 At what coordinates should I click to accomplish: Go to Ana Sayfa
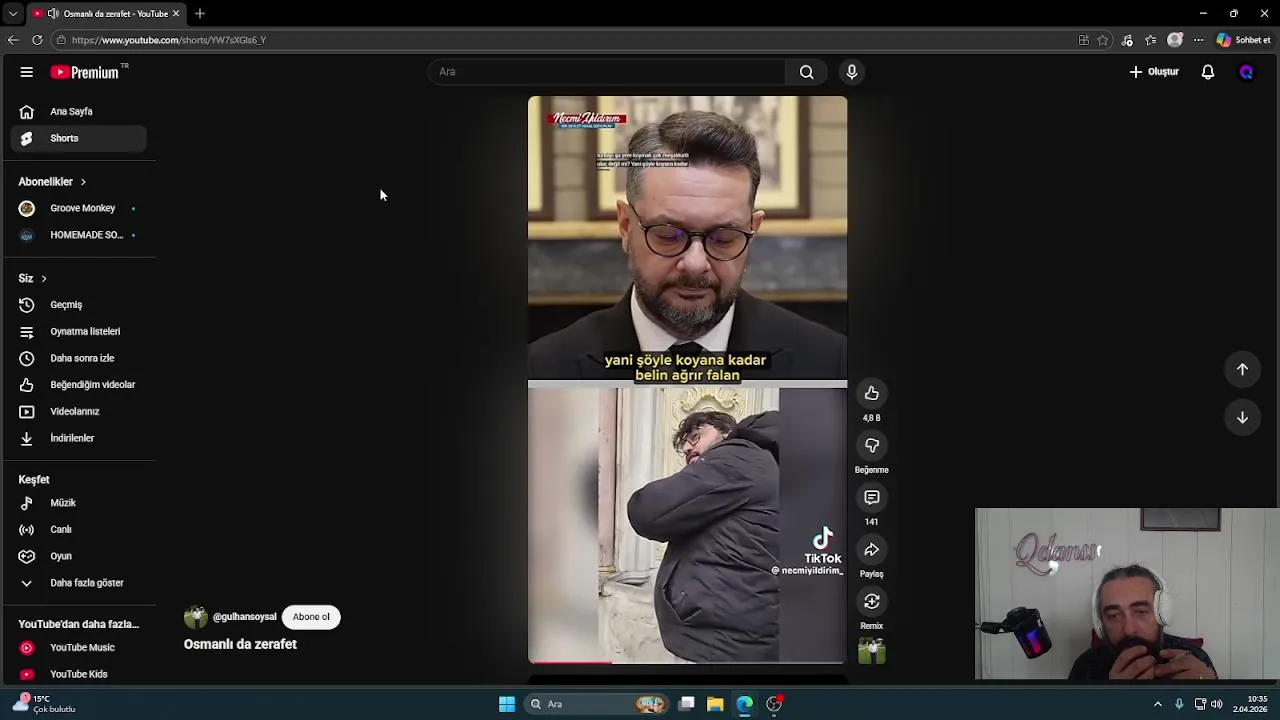(78, 112)
